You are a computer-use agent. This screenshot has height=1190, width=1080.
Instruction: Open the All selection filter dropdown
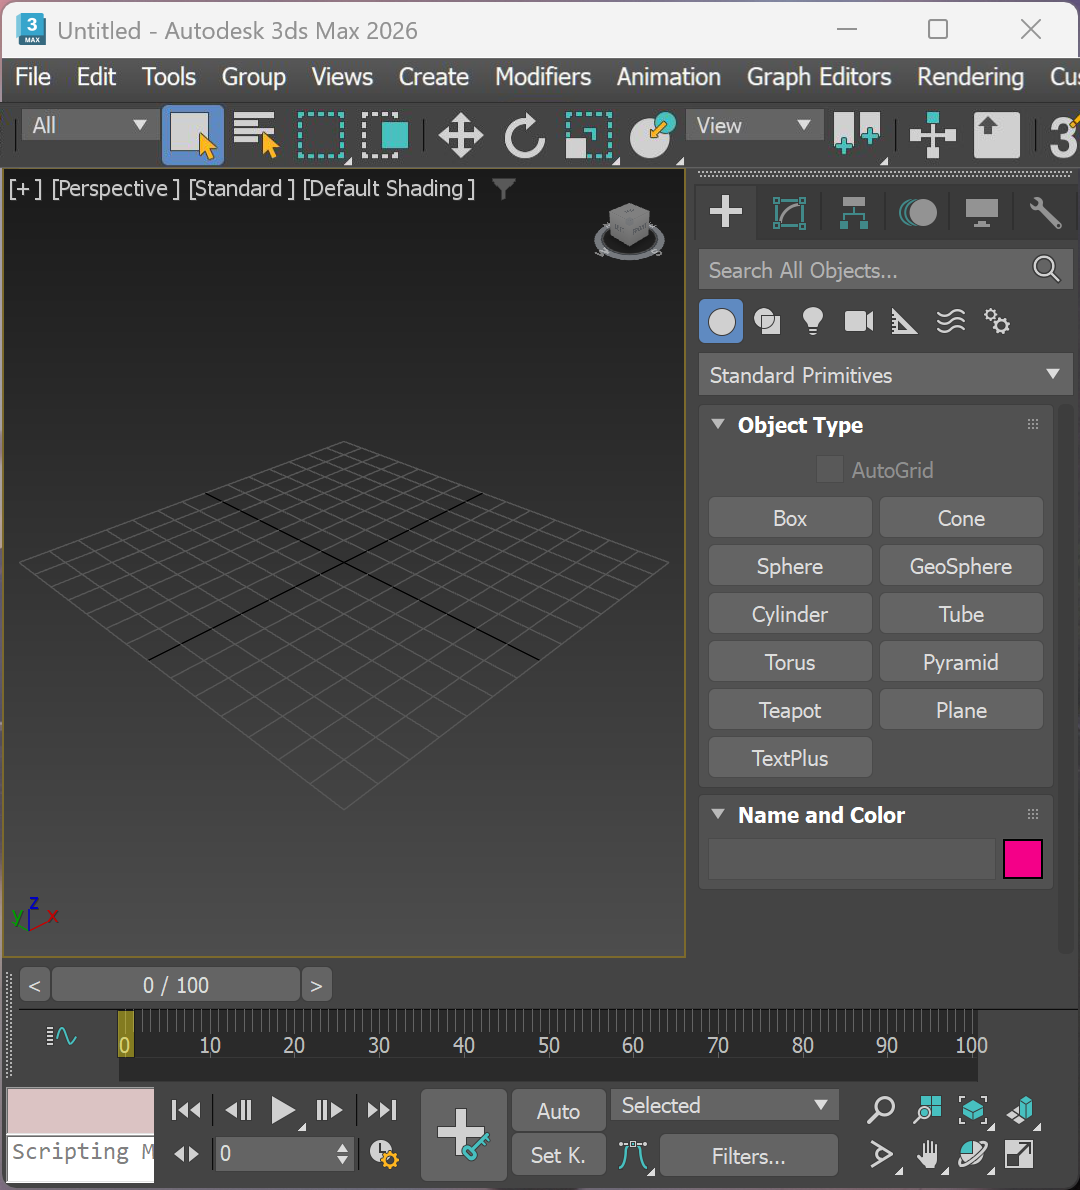(90, 125)
